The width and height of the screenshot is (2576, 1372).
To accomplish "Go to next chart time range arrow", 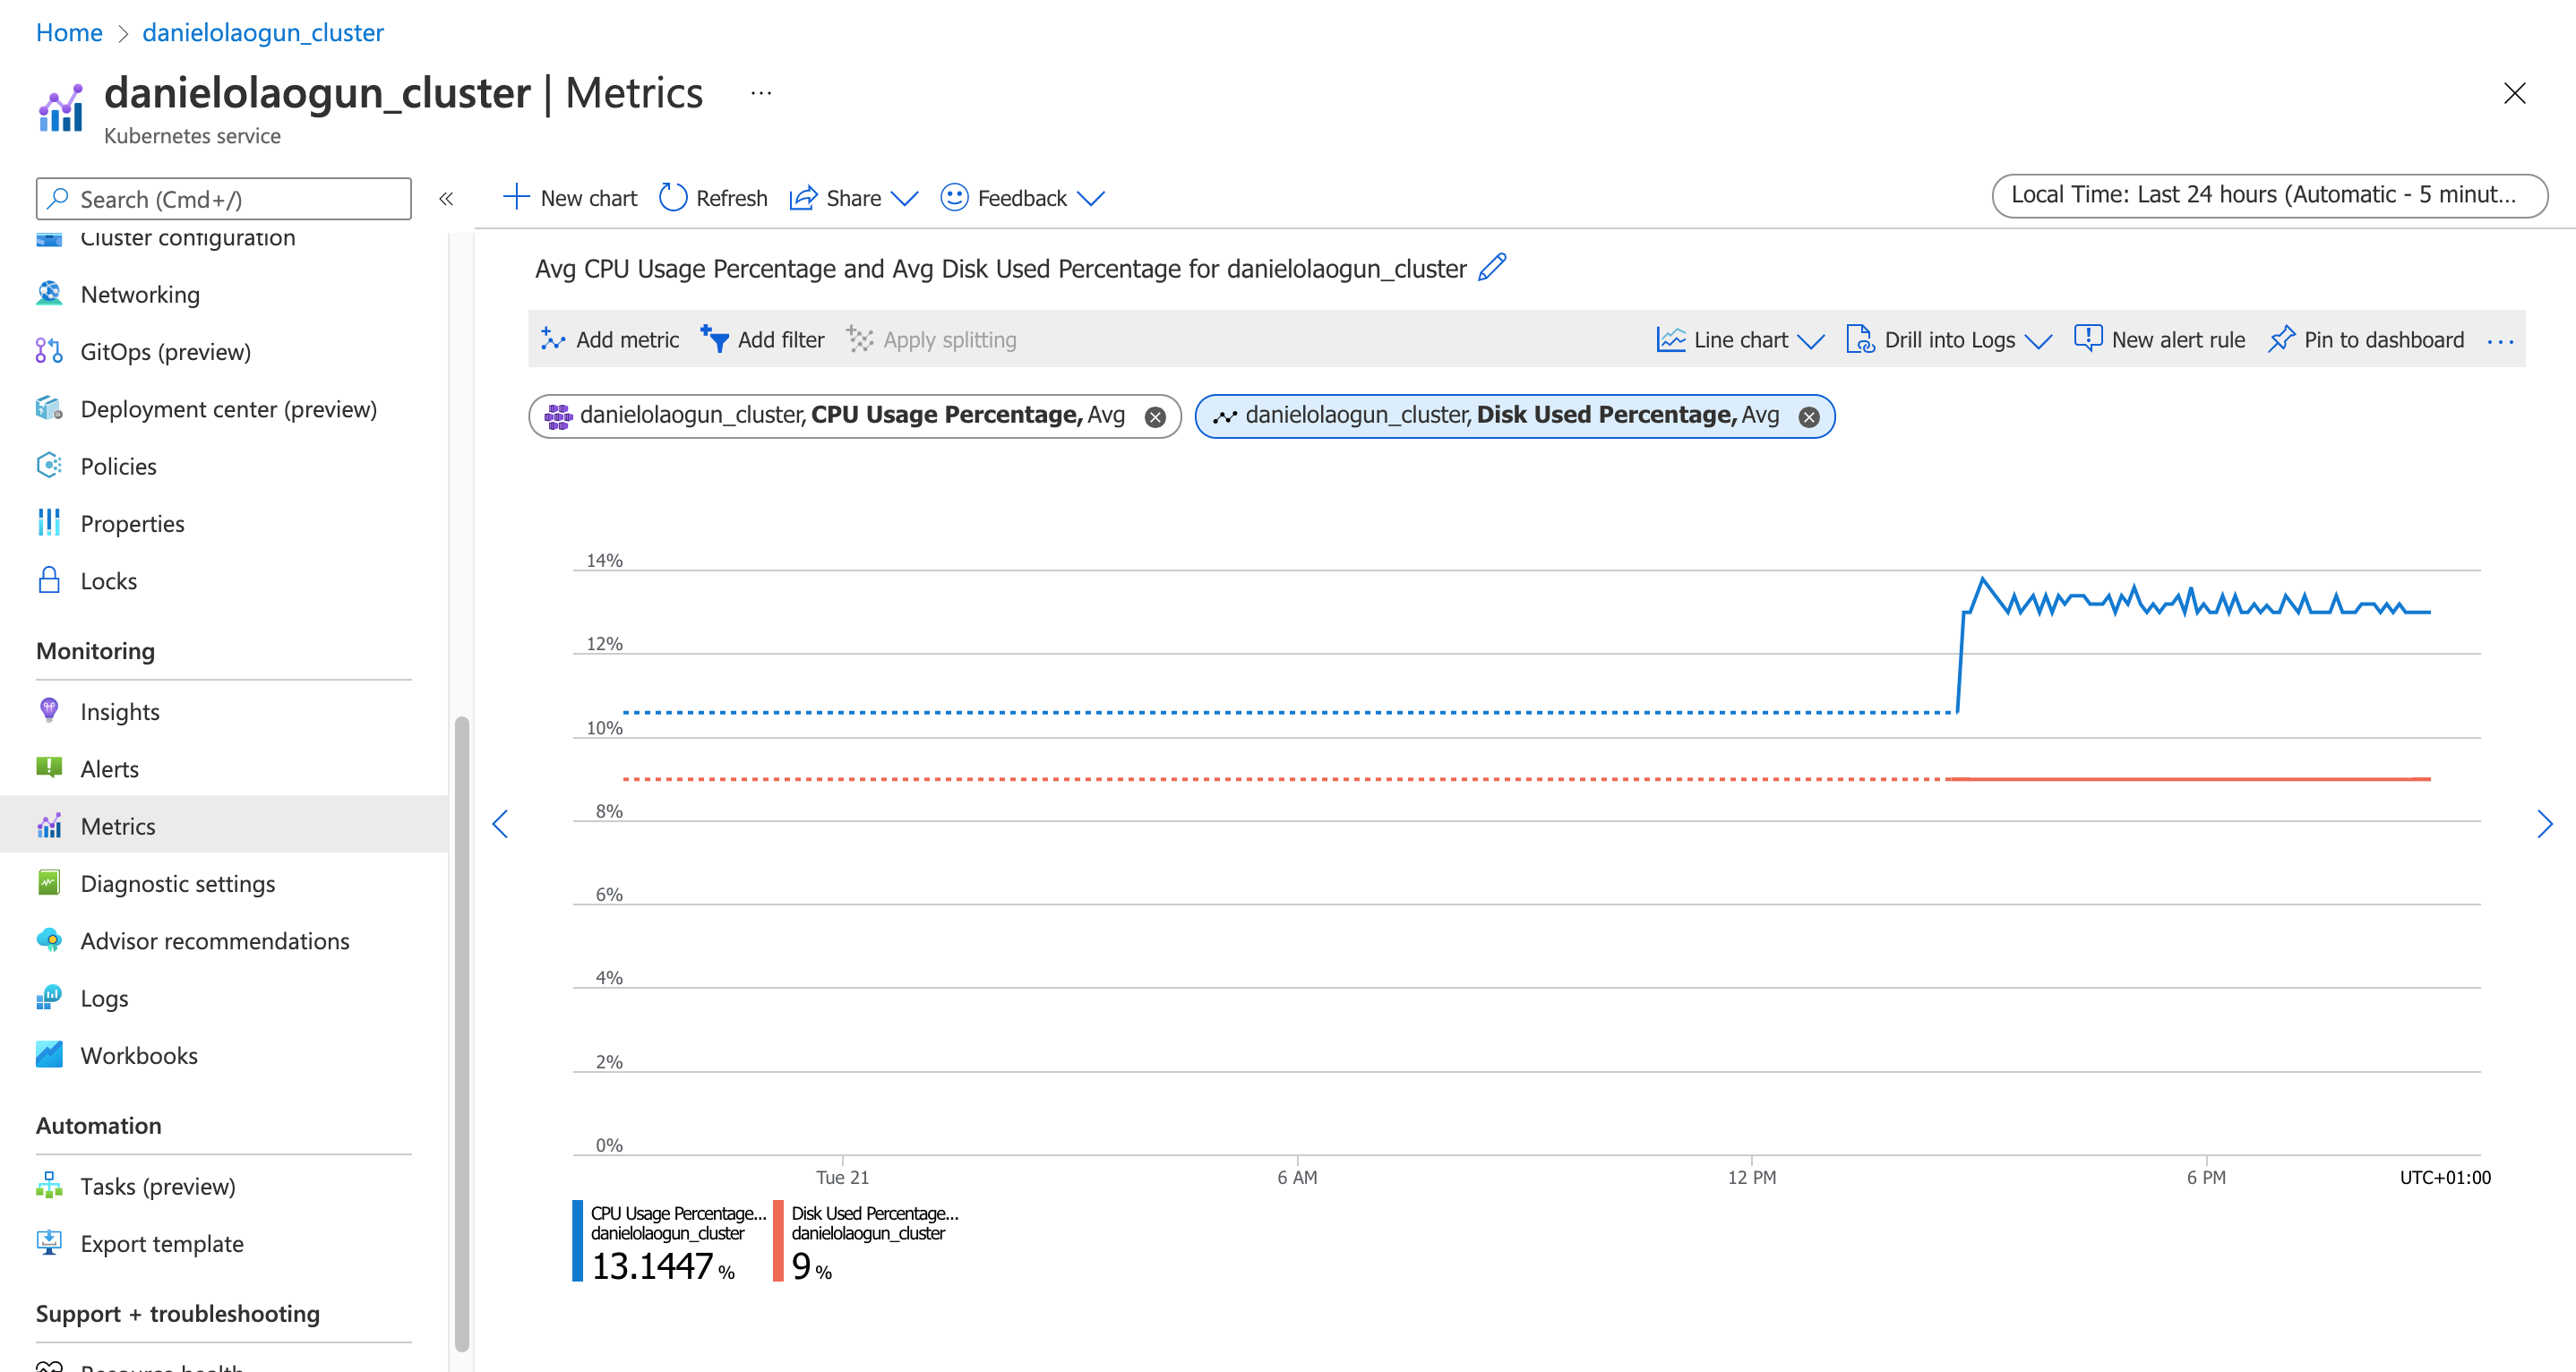I will pyautogui.click(x=2545, y=824).
